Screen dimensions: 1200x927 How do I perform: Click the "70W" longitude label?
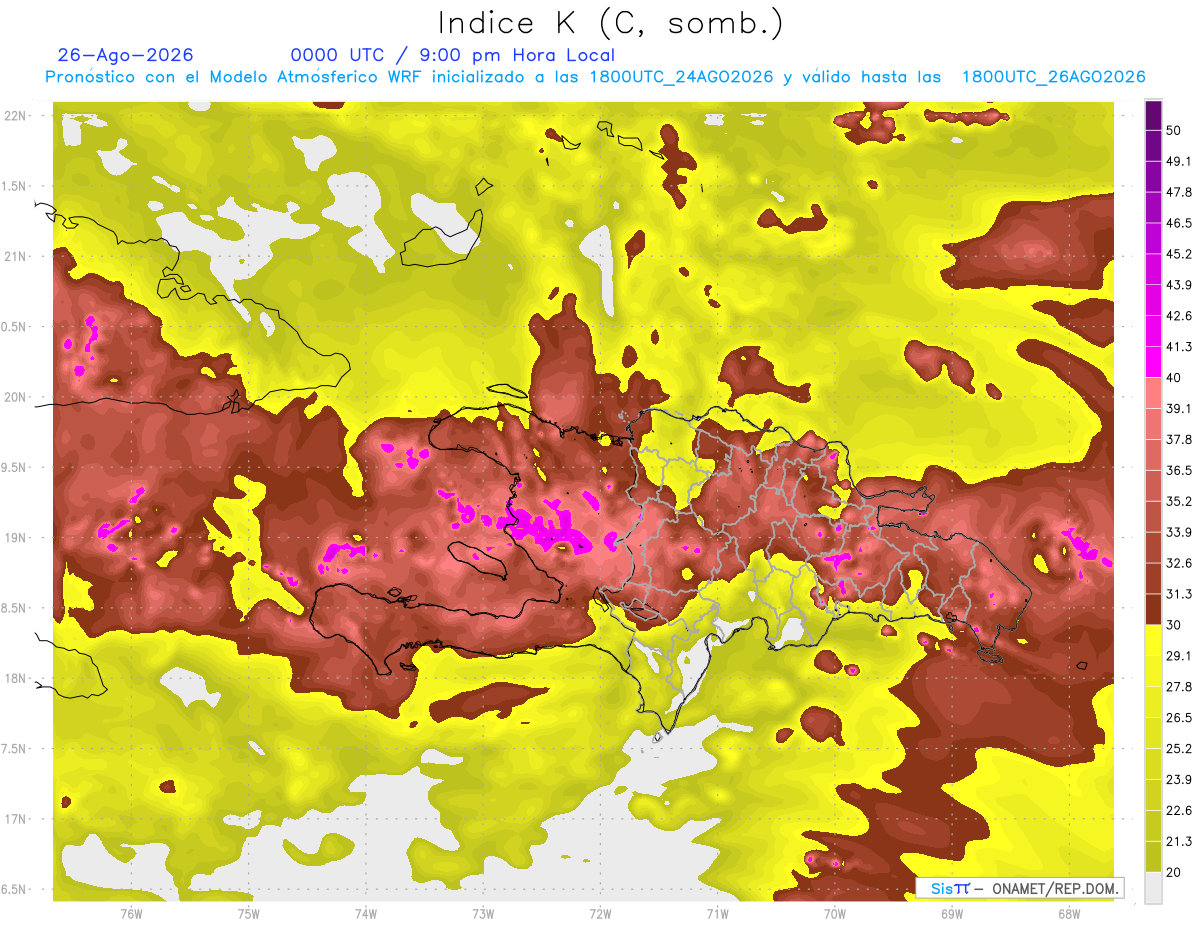(x=835, y=914)
